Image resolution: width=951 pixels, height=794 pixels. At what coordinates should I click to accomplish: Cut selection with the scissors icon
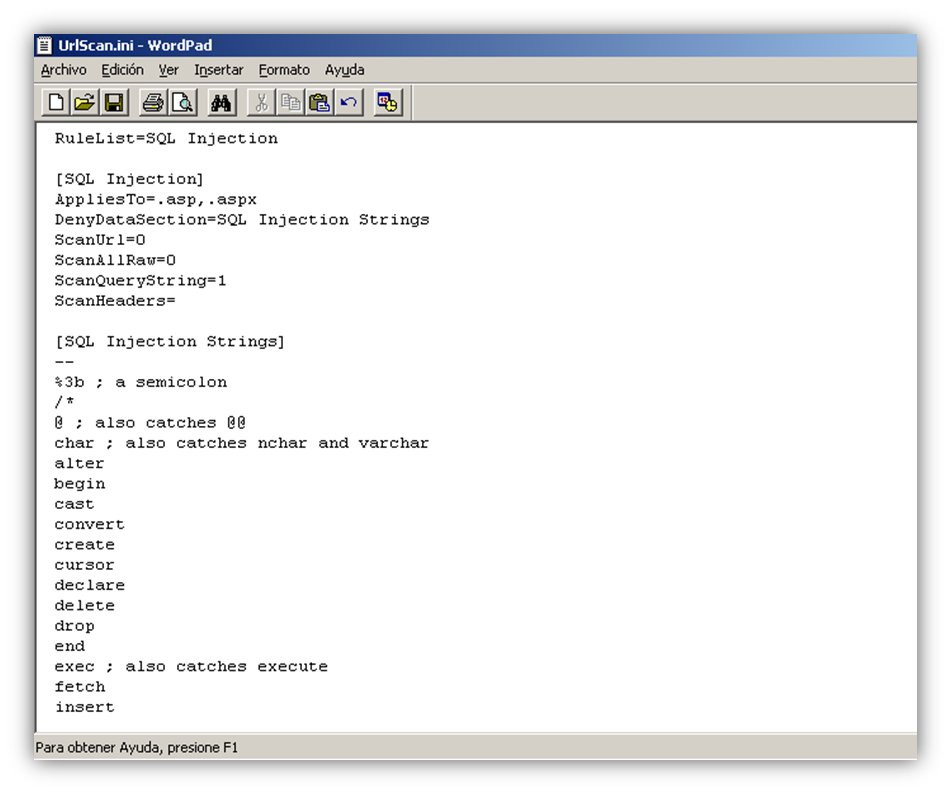261,103
